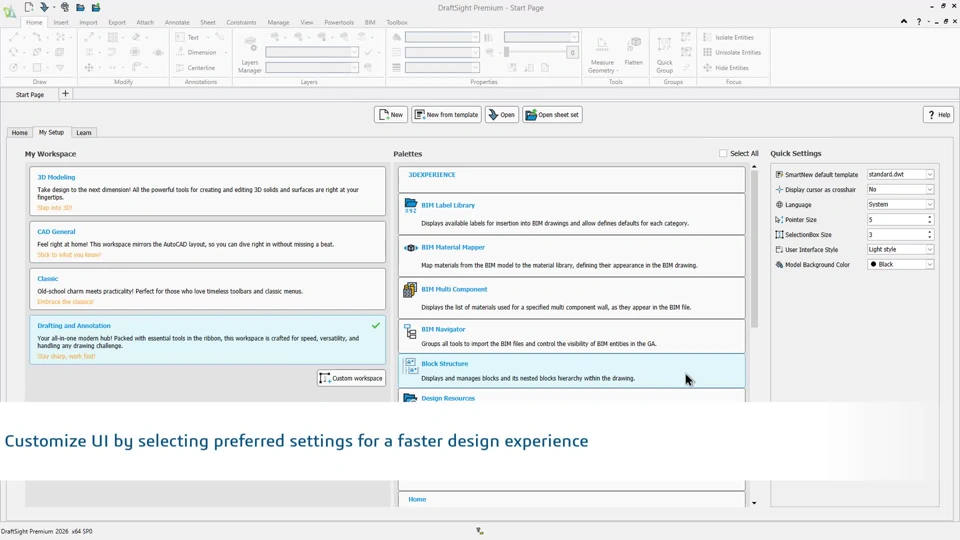The image size is (960, 540).
Task: Select the Text annotation tool
Action: coord(187,37)
